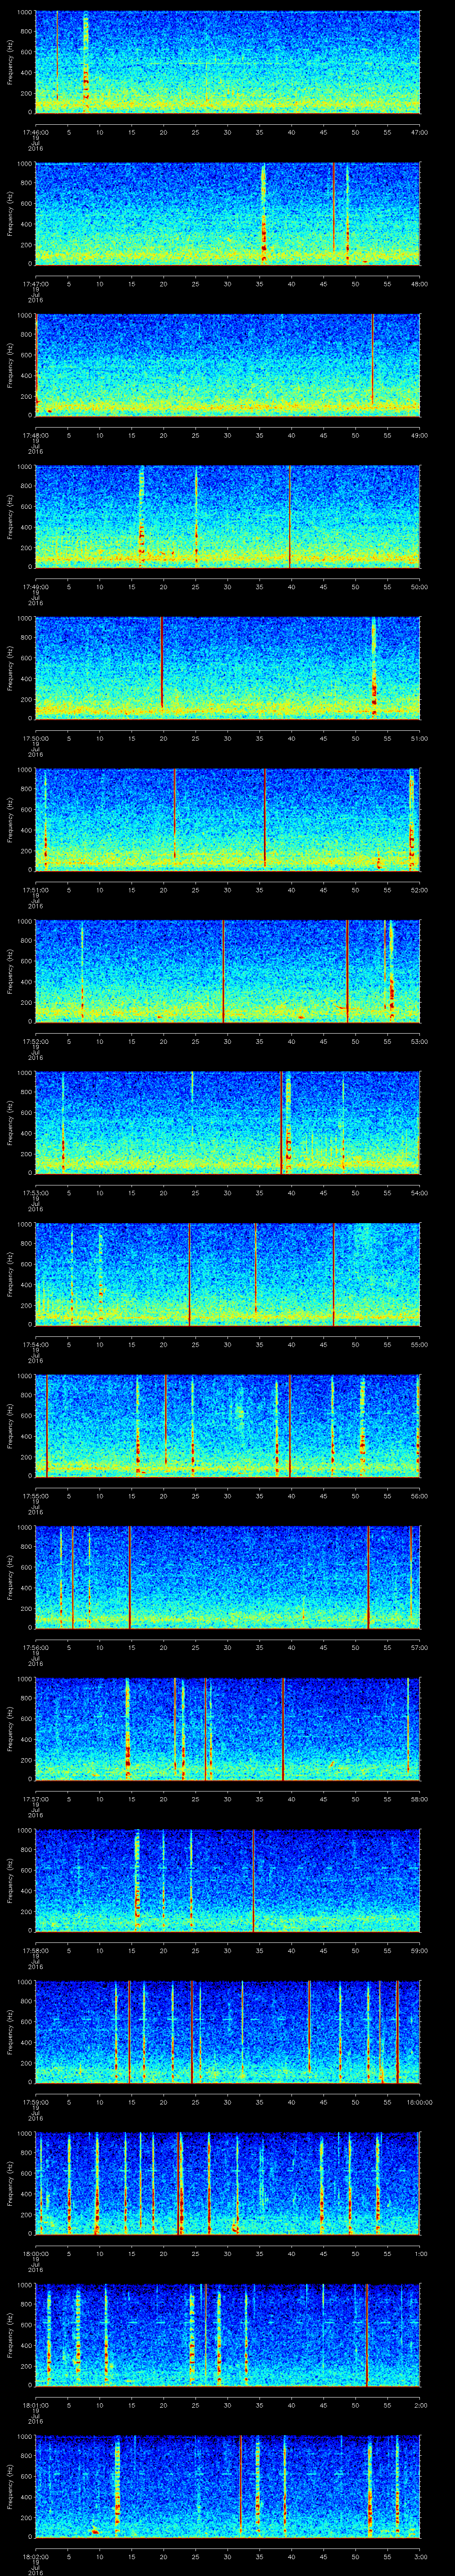Click the 17:52:00 time label
Screen dimensions: 455x2576
(x=35, y=1042)
